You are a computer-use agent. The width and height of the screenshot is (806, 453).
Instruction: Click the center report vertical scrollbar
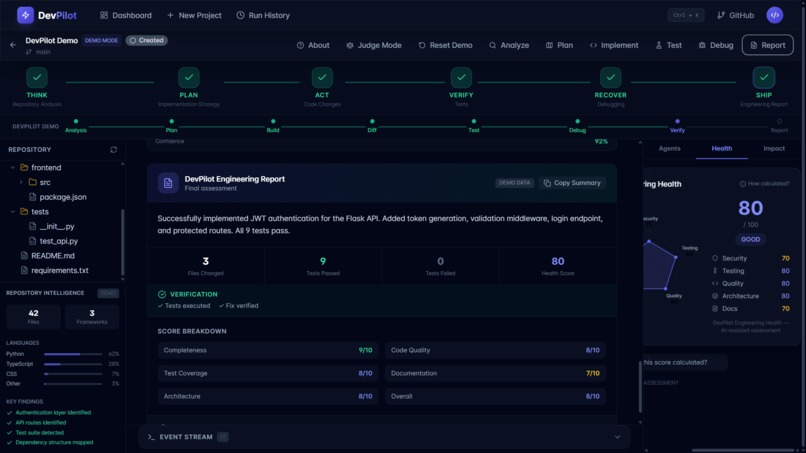tap(640, 387)
